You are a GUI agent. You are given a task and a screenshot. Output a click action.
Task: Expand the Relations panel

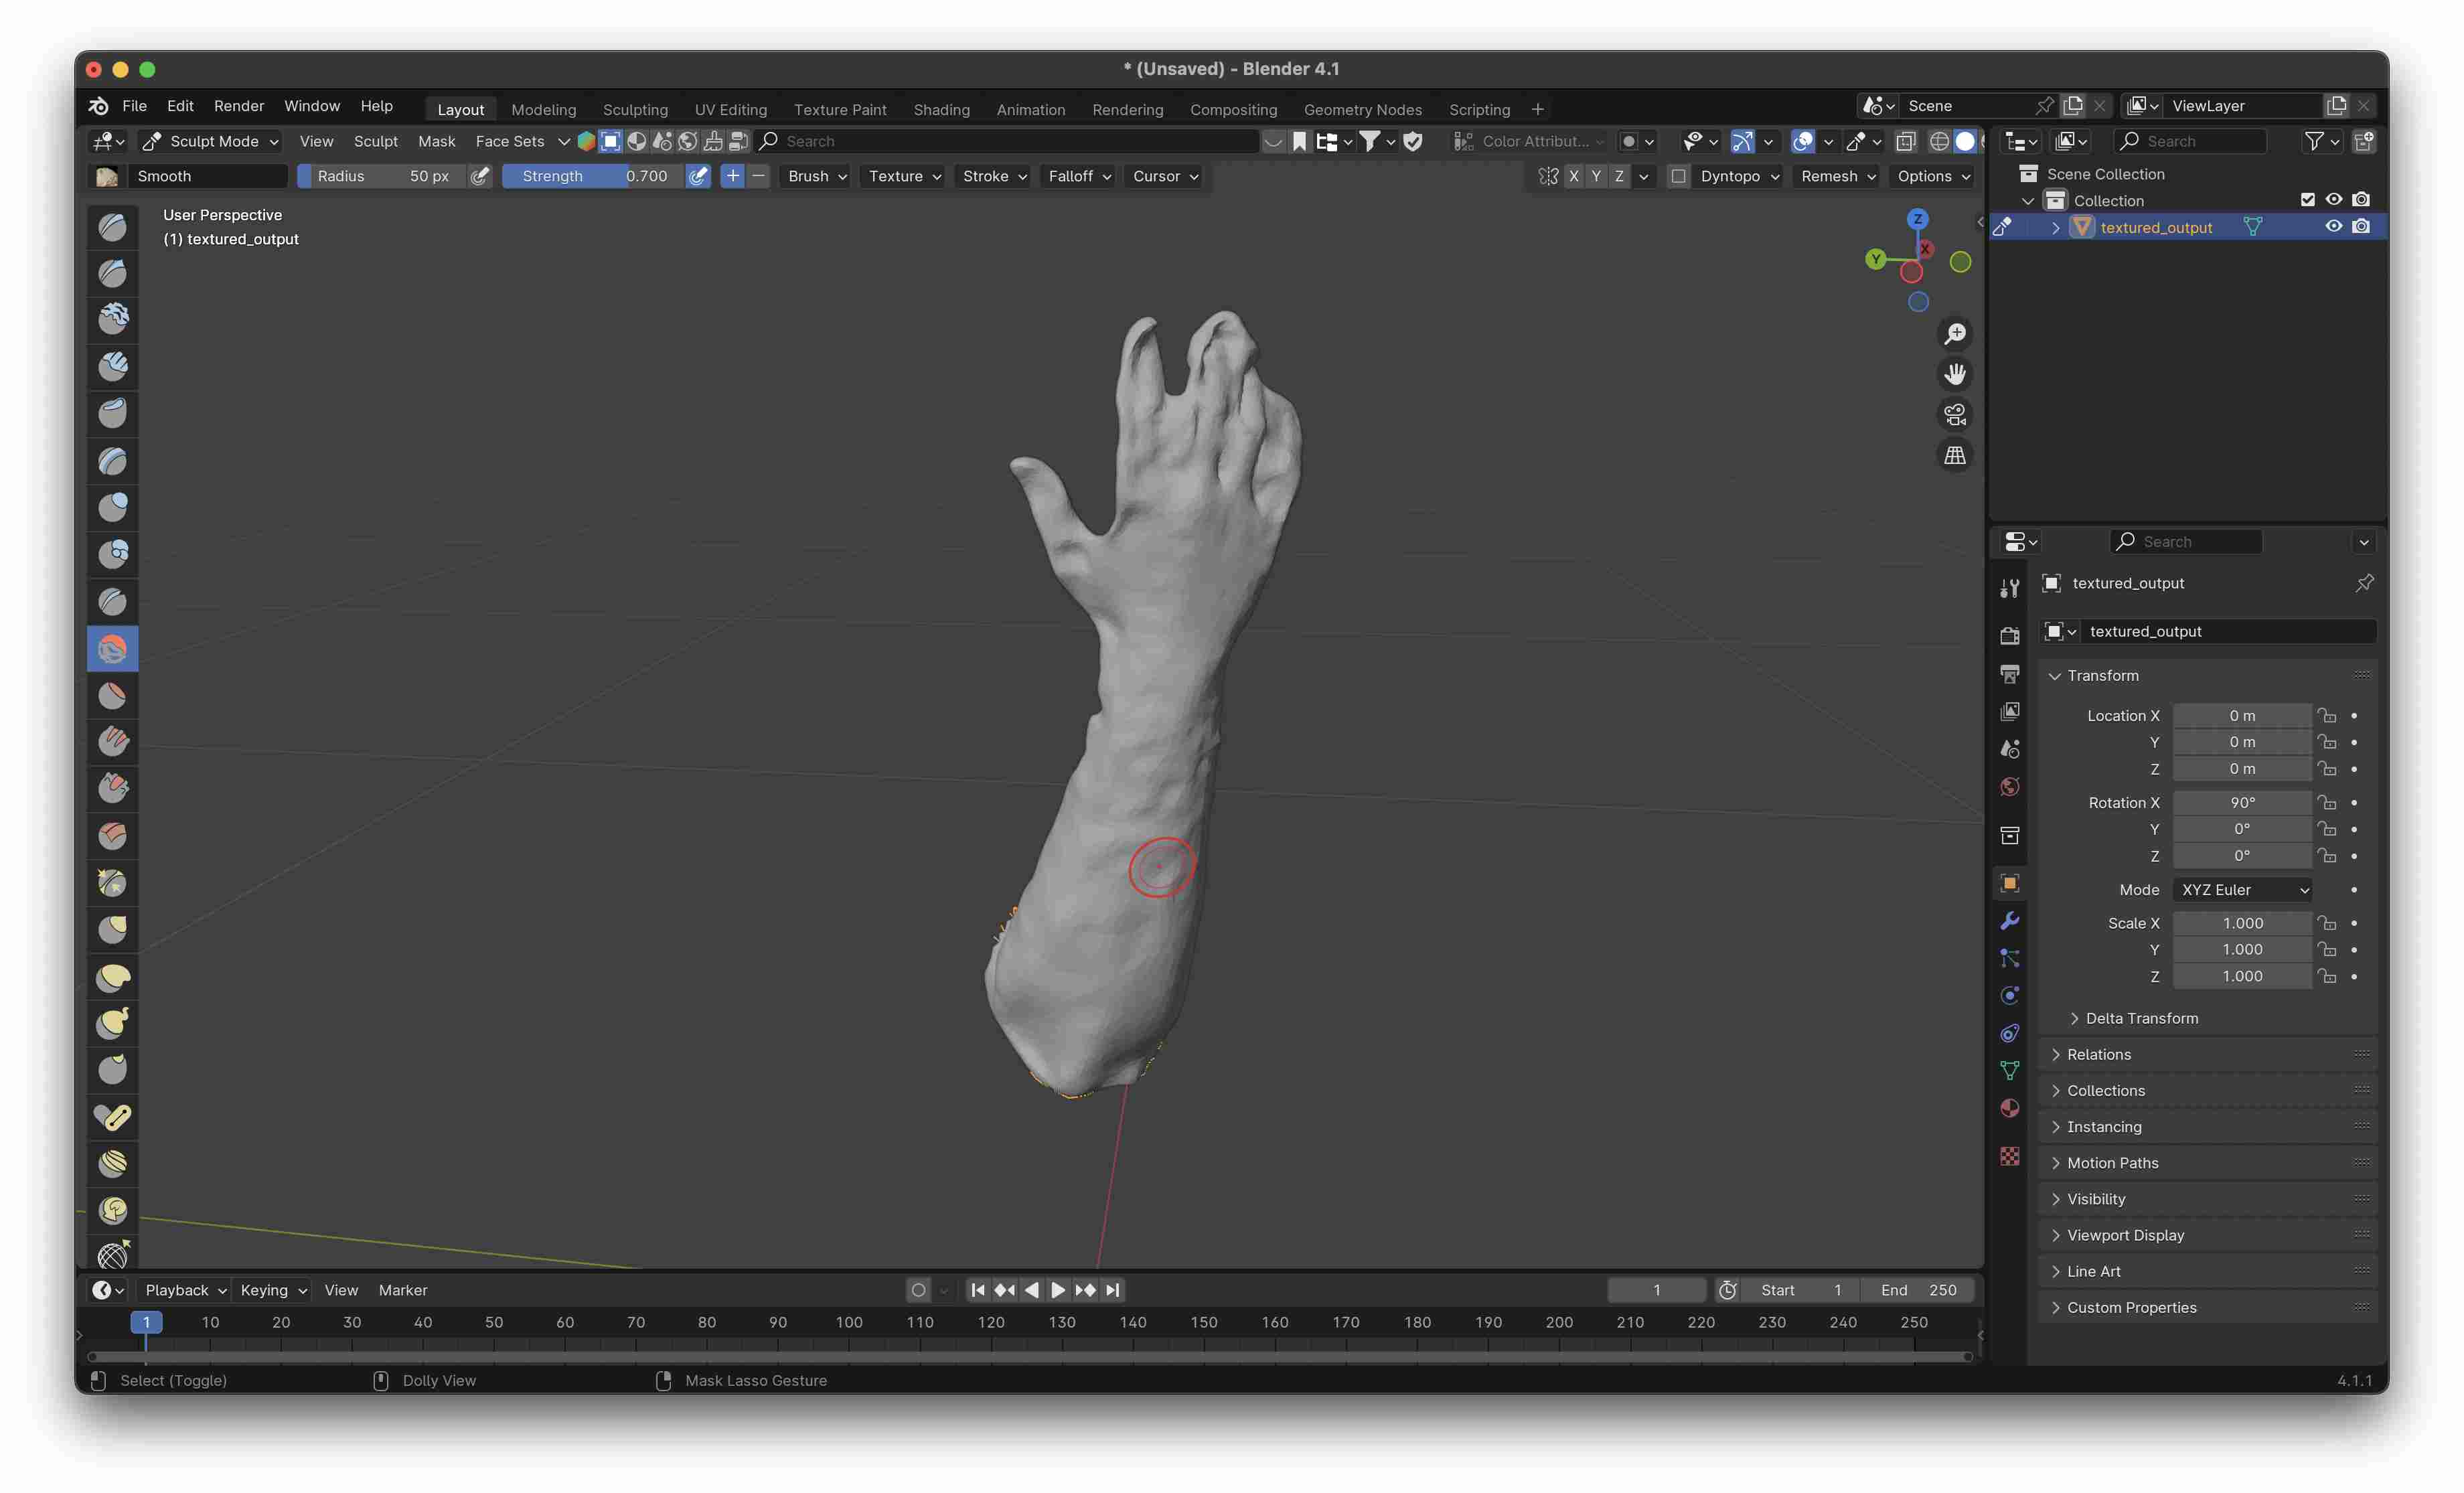coord(2208,1054)
